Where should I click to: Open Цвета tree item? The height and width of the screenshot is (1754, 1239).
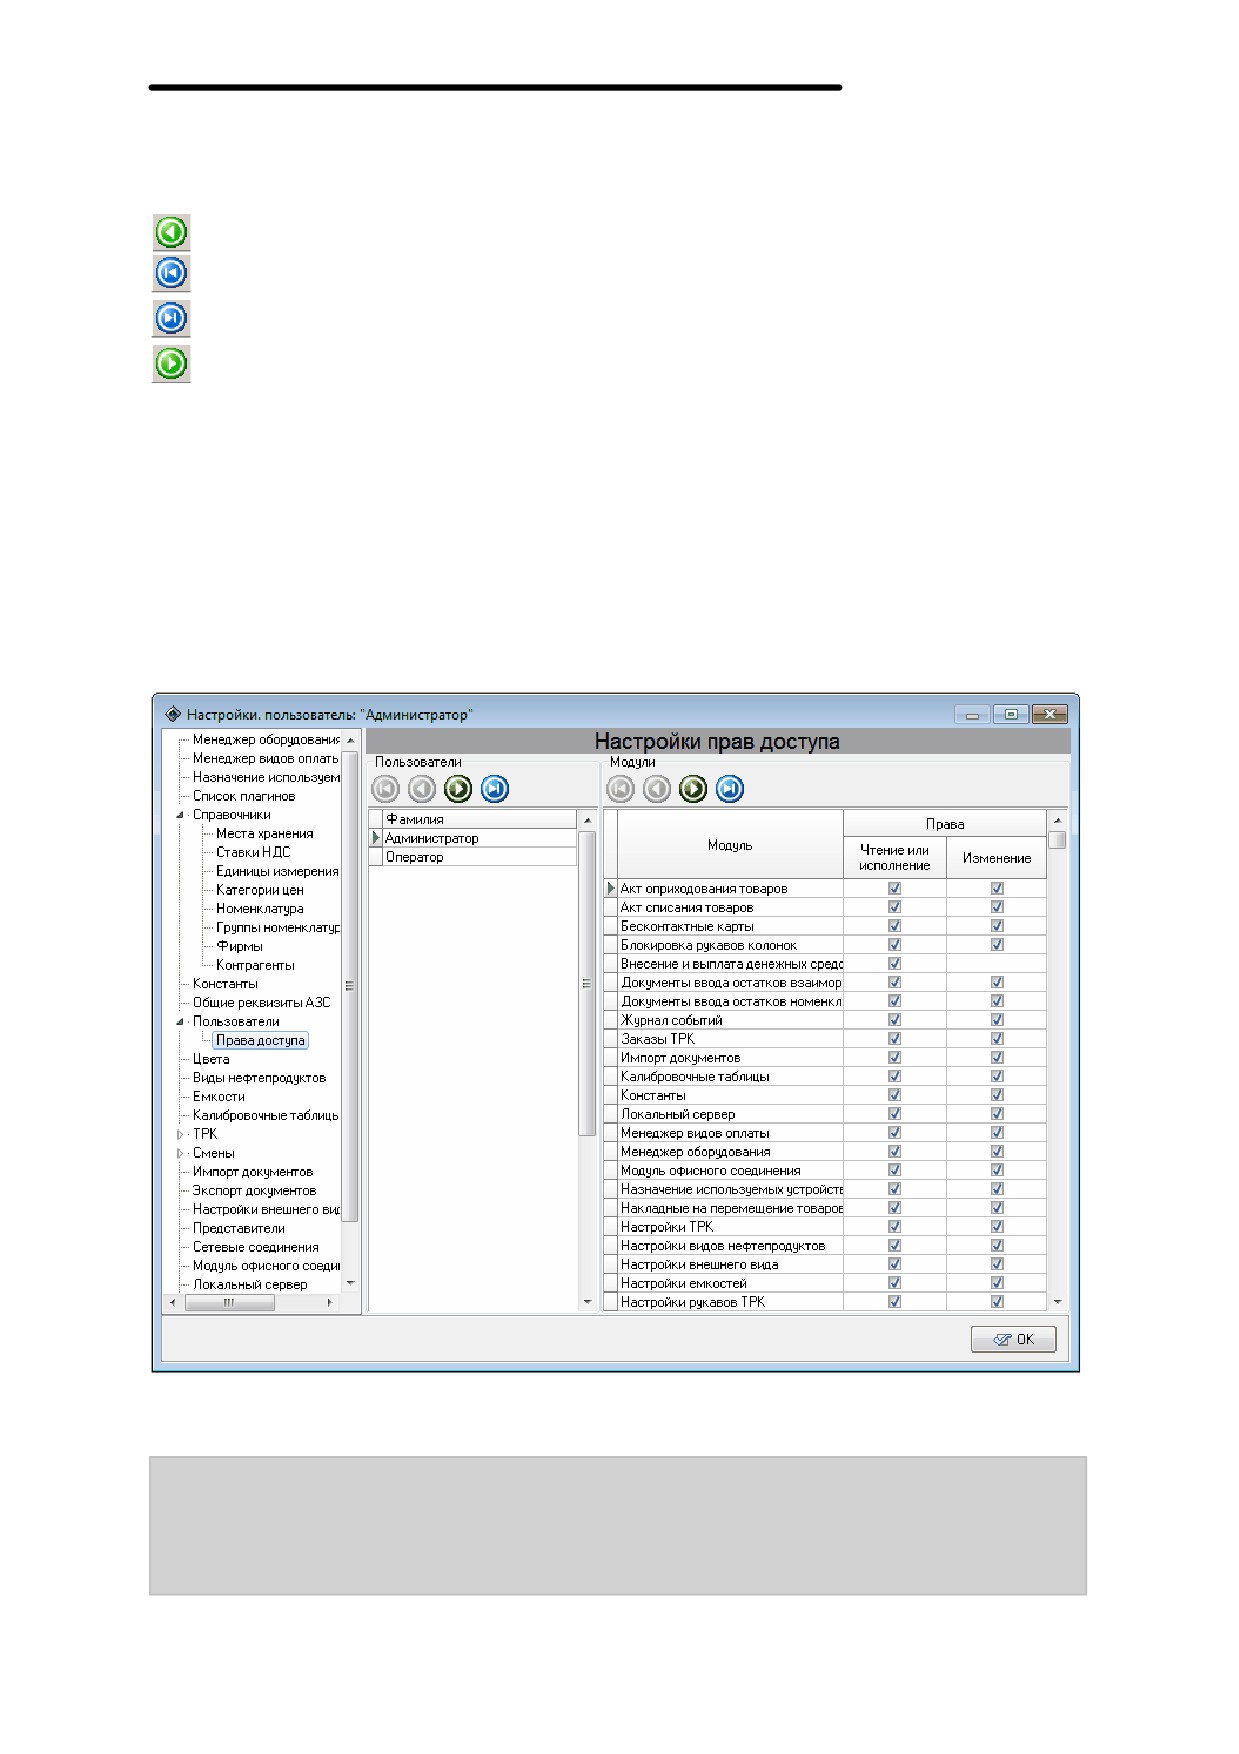pyautogui.click(x=211, y=1059)
